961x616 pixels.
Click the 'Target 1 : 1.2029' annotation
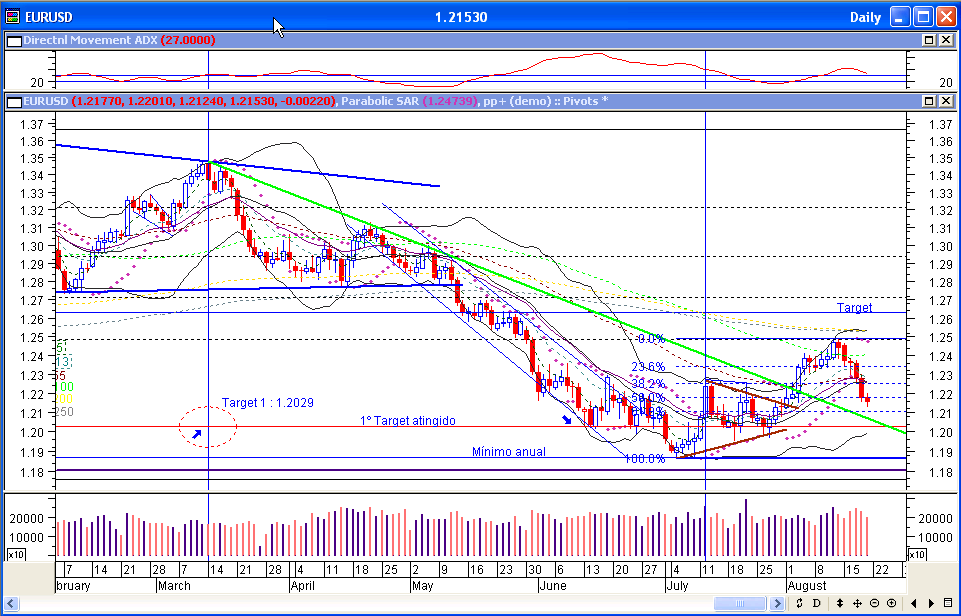[x=267, y=402]
